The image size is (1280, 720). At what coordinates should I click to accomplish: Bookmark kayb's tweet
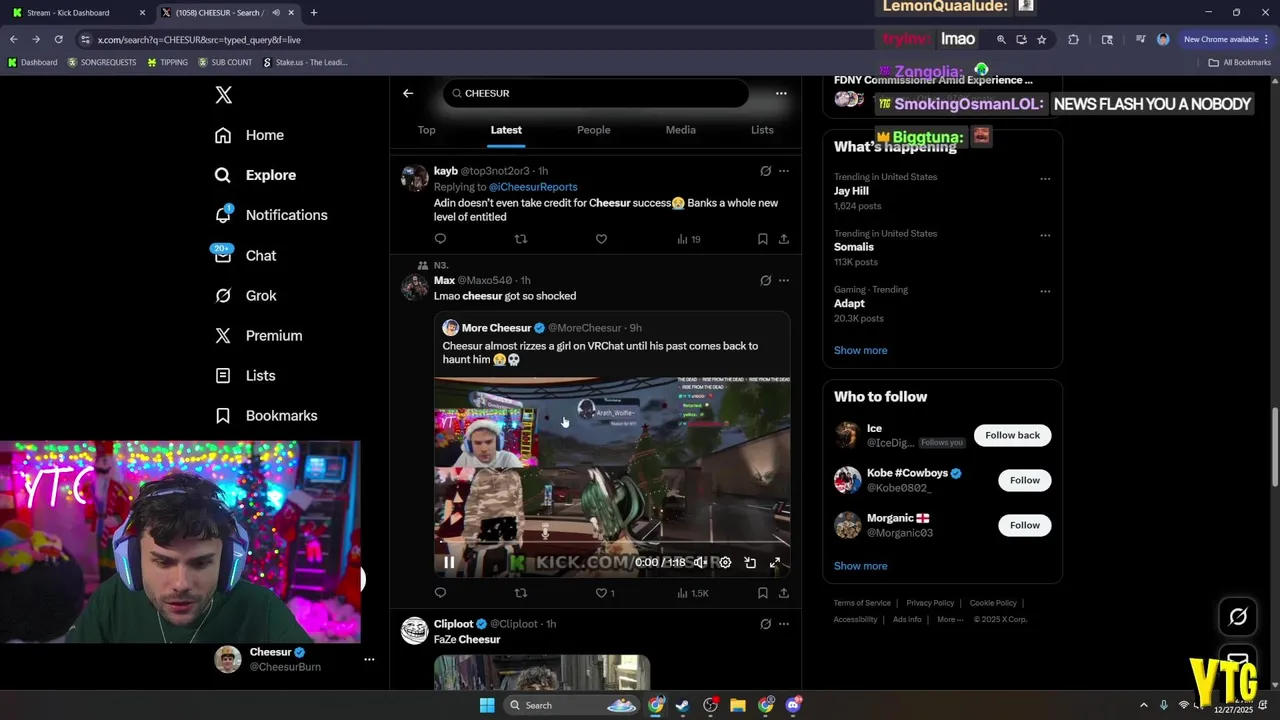[762, 239]
